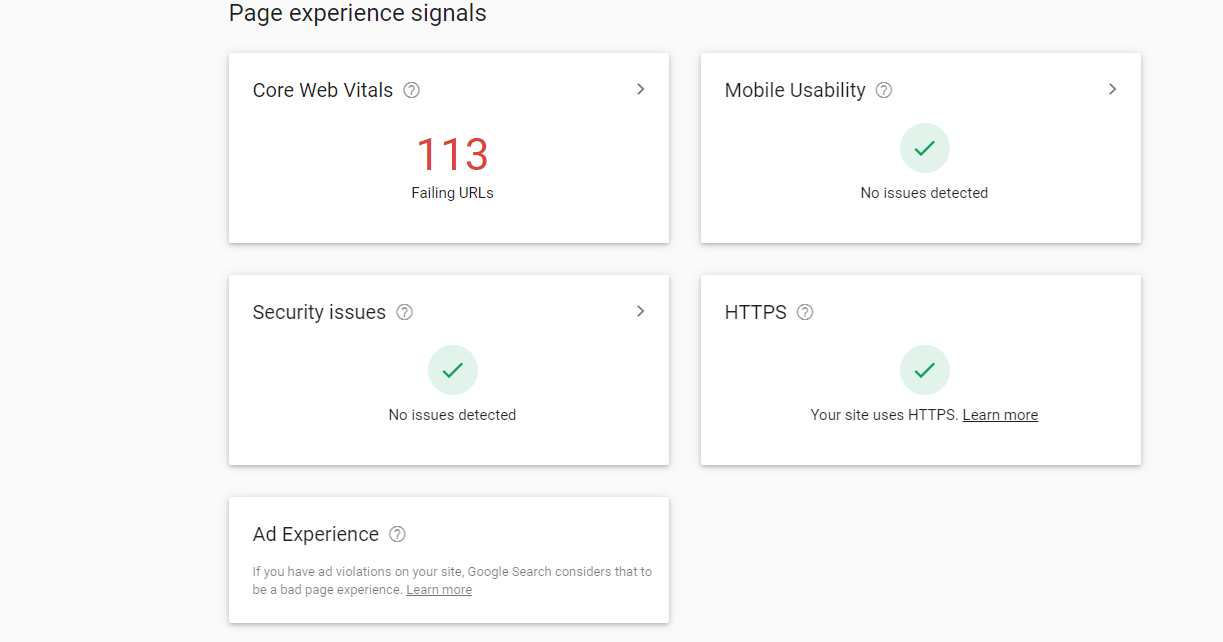Open Mobile Usability details via its arrow
Viewport: 1223px width, 642px height.
click(x=1112, y=89)
